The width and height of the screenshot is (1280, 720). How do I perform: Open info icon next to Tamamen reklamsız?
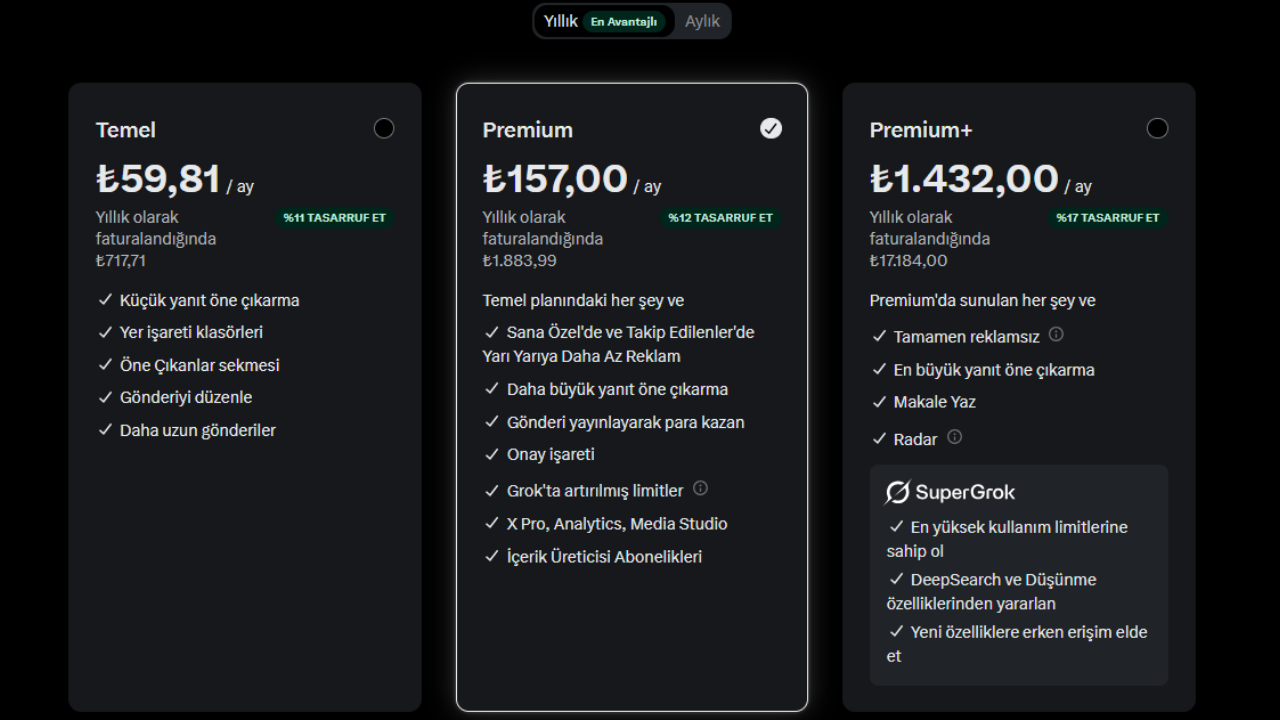coord(1056,334)
